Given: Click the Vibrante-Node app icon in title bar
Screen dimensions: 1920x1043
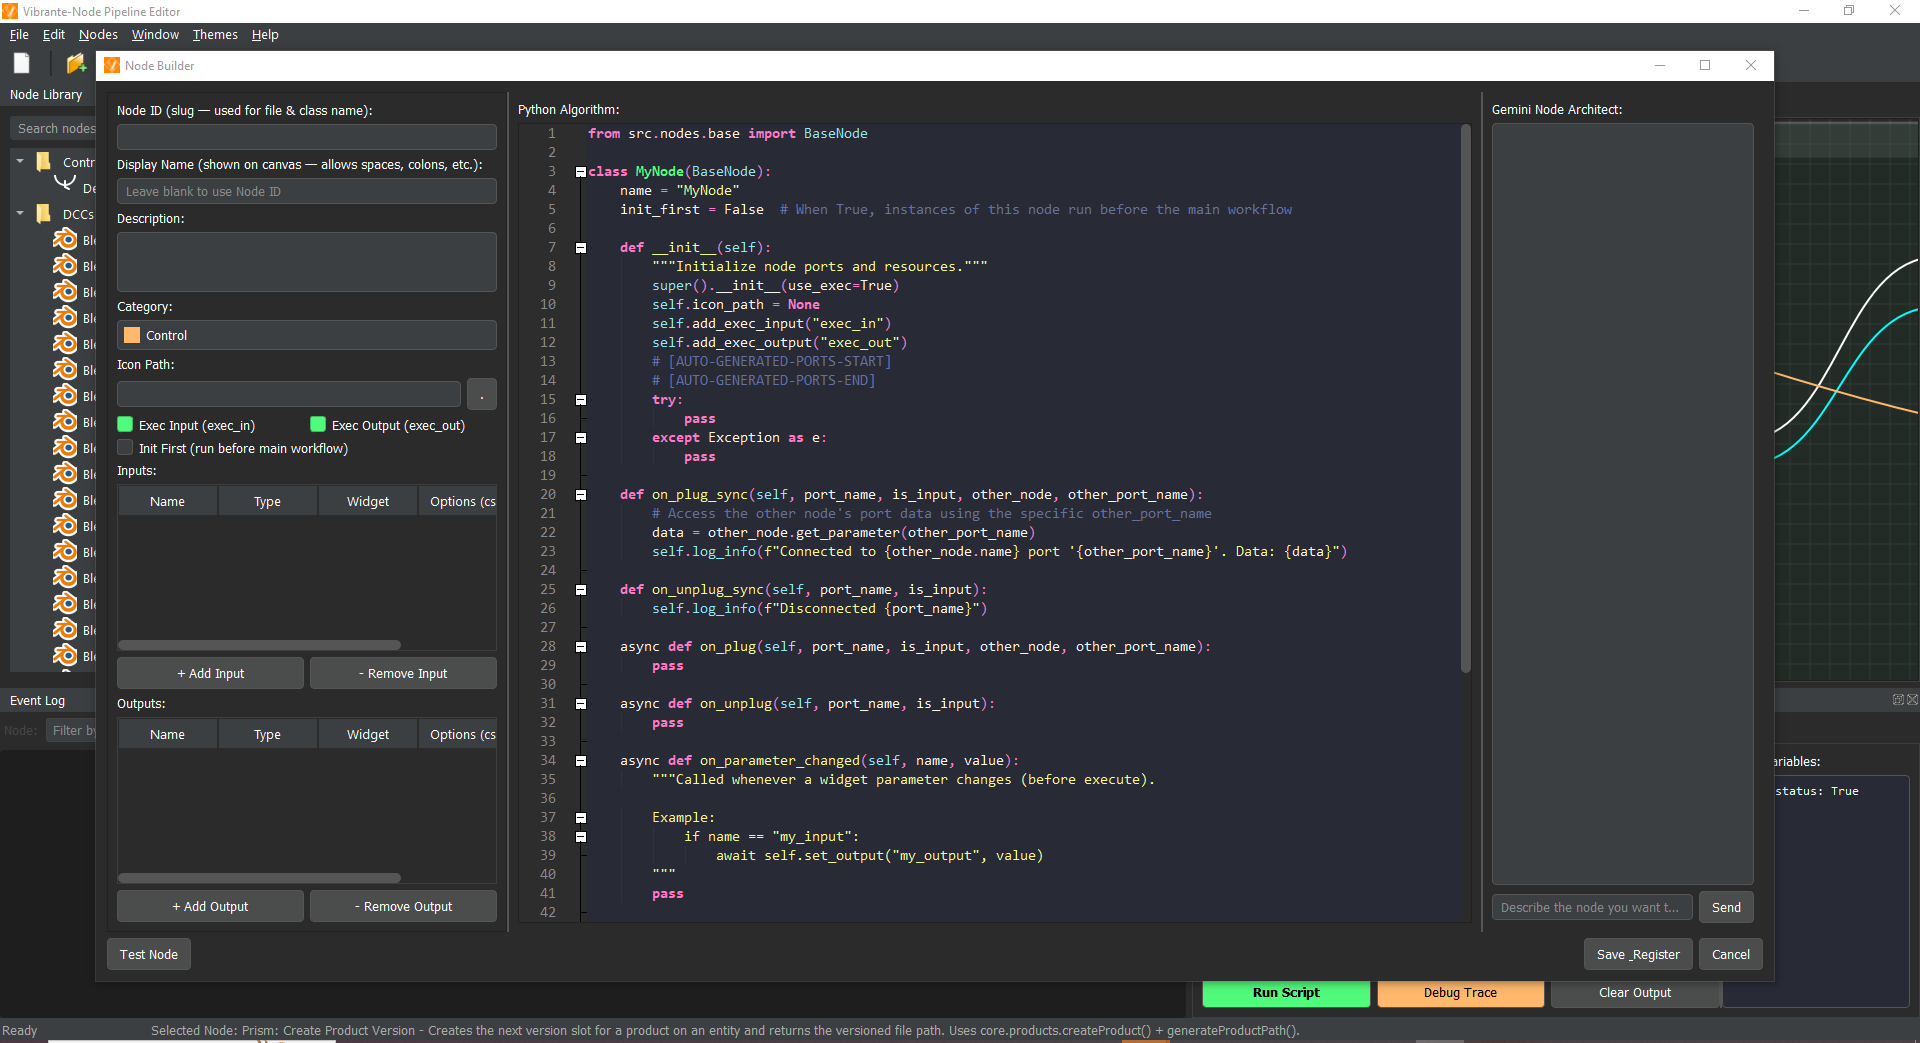Looking at the screenshot, I should (x=10, y=11).
